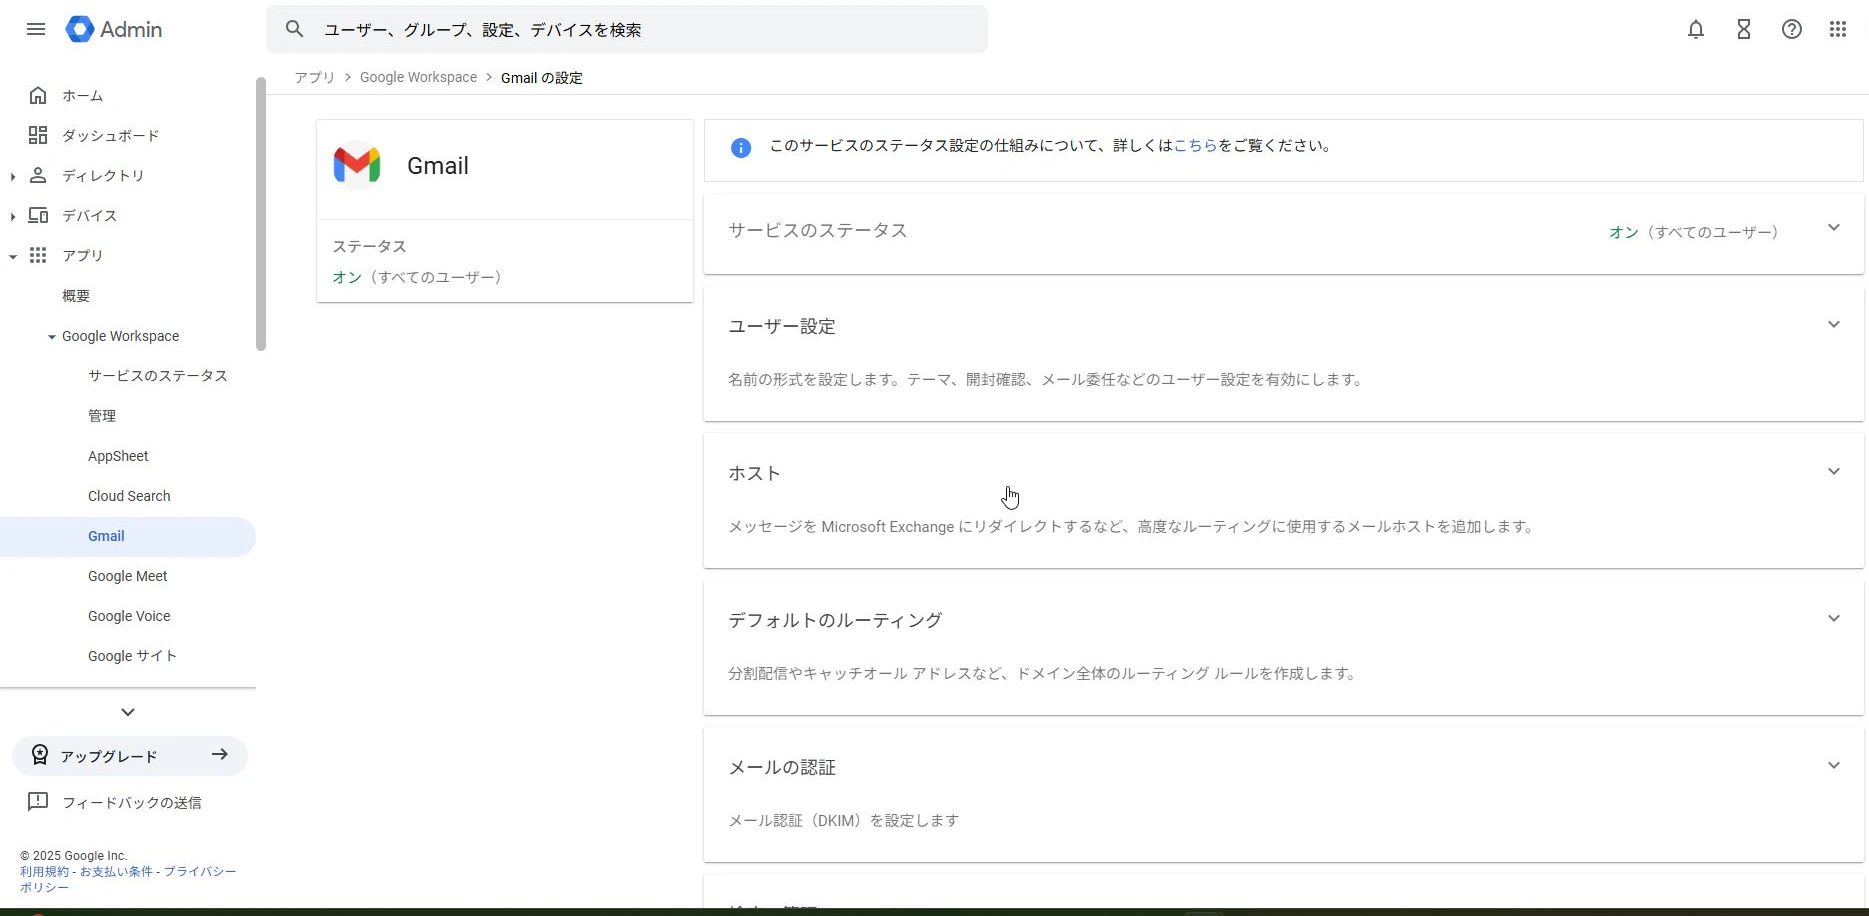Screen dimensions: 1869x916
Task: Open the notifications bell
Action: [1695, 29]
